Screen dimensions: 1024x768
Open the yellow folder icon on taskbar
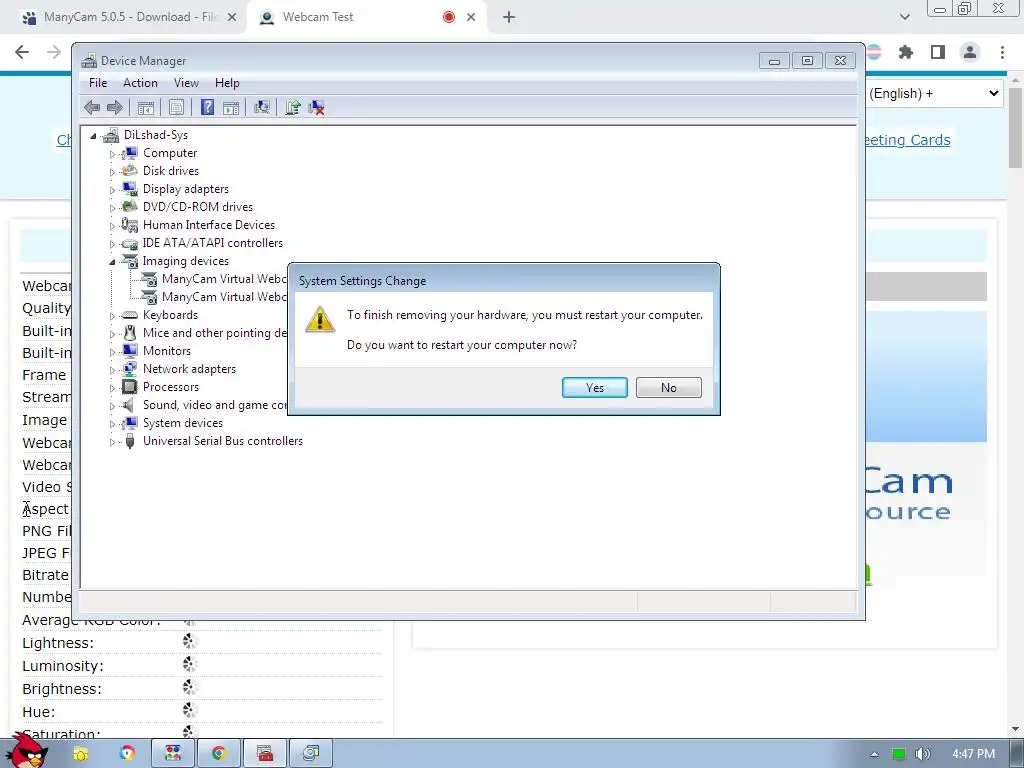click(80, 754)
